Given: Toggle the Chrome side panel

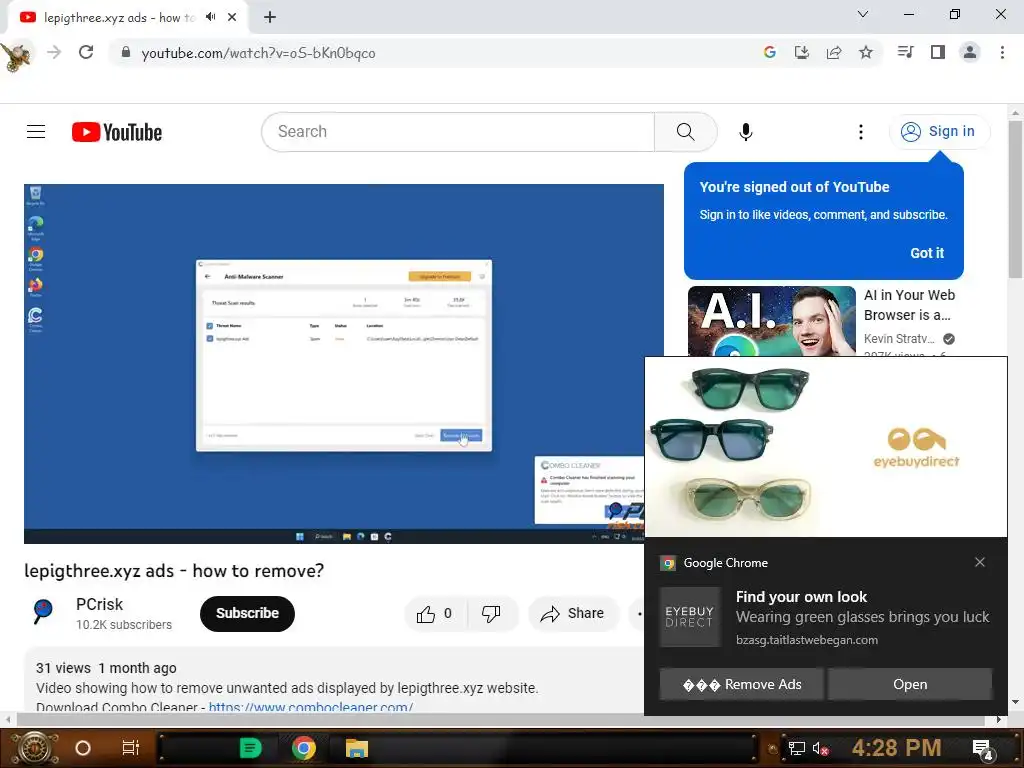Looking at the screenshot, I should (x=938, y=52).
